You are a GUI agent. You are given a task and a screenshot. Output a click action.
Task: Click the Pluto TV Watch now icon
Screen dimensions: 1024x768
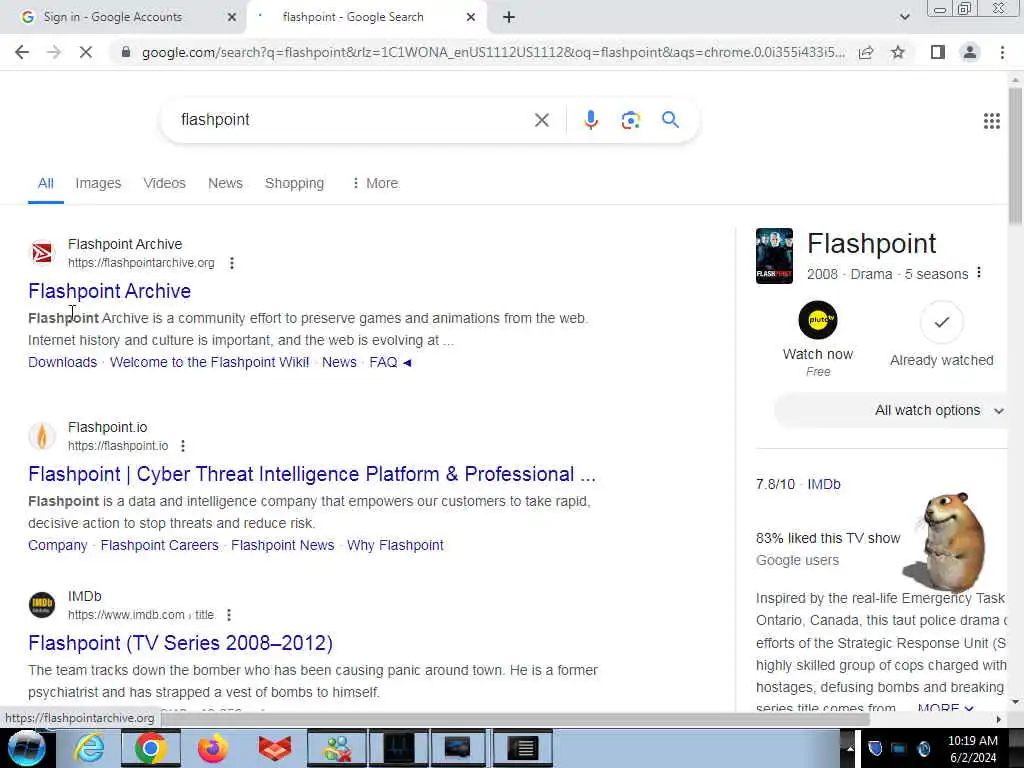coord(818,320)
